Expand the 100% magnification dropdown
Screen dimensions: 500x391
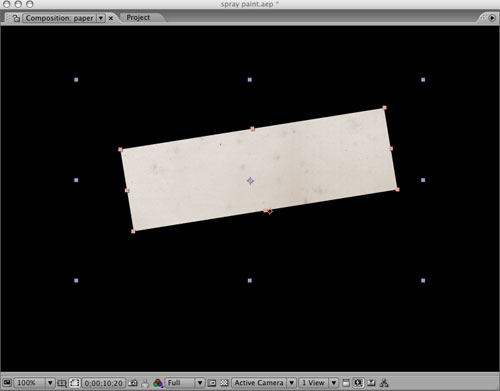pos(50,383)
